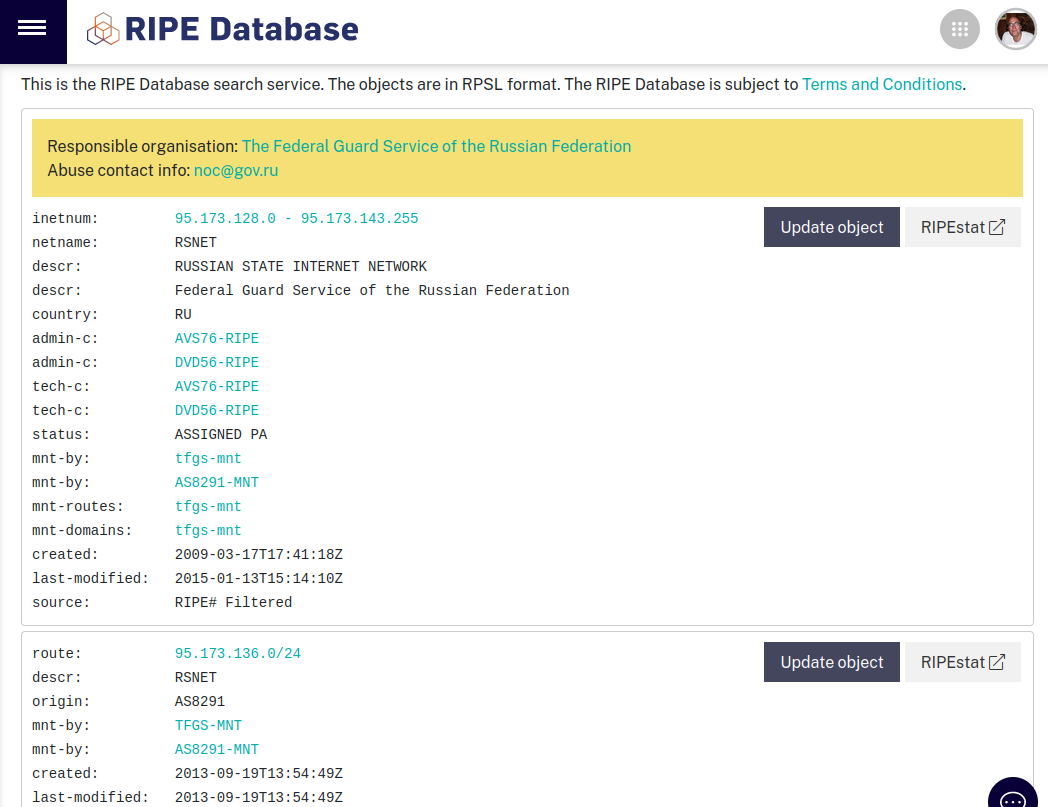Select created date 2009-03-17T17:41:18Z

259,555
